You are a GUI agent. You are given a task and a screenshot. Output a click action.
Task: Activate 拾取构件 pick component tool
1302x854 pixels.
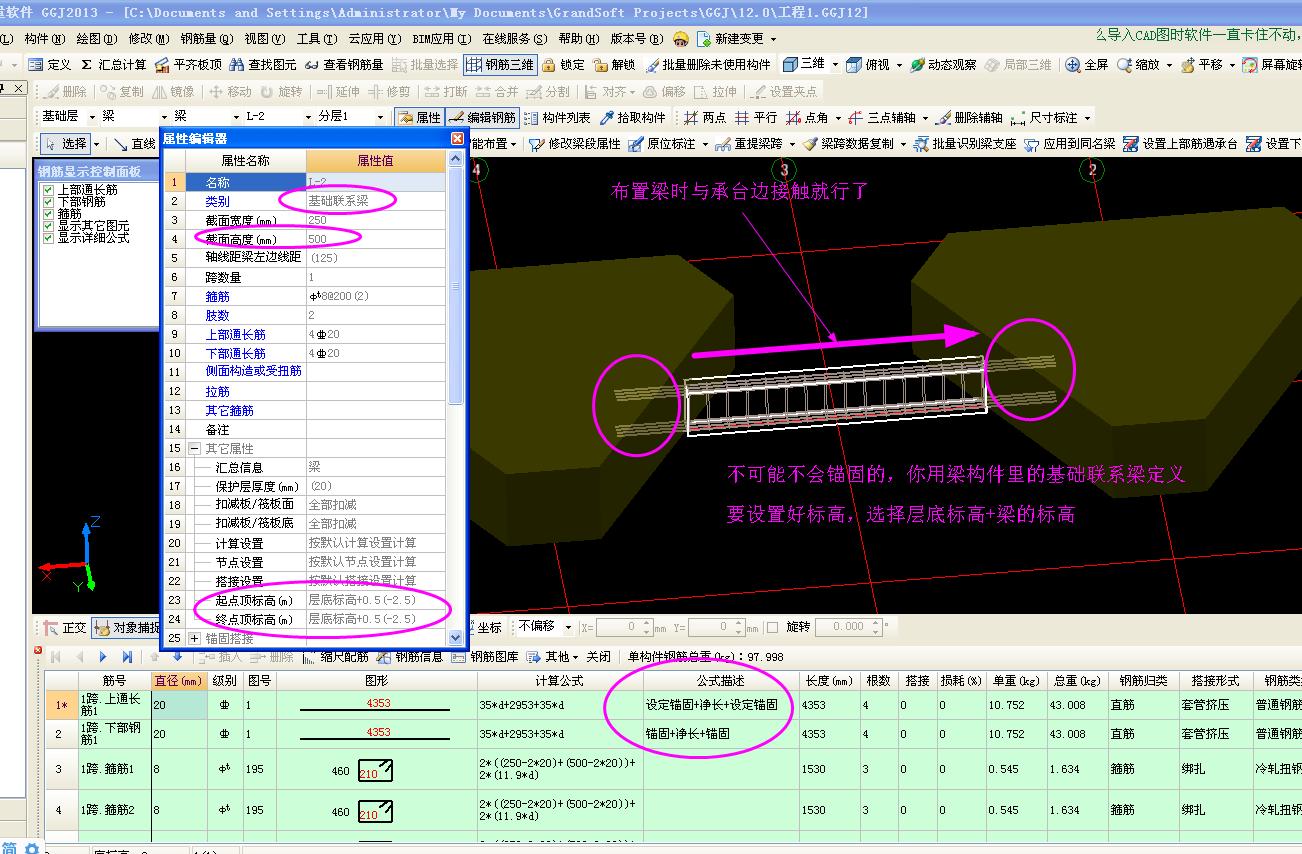(x=632, y=117)
